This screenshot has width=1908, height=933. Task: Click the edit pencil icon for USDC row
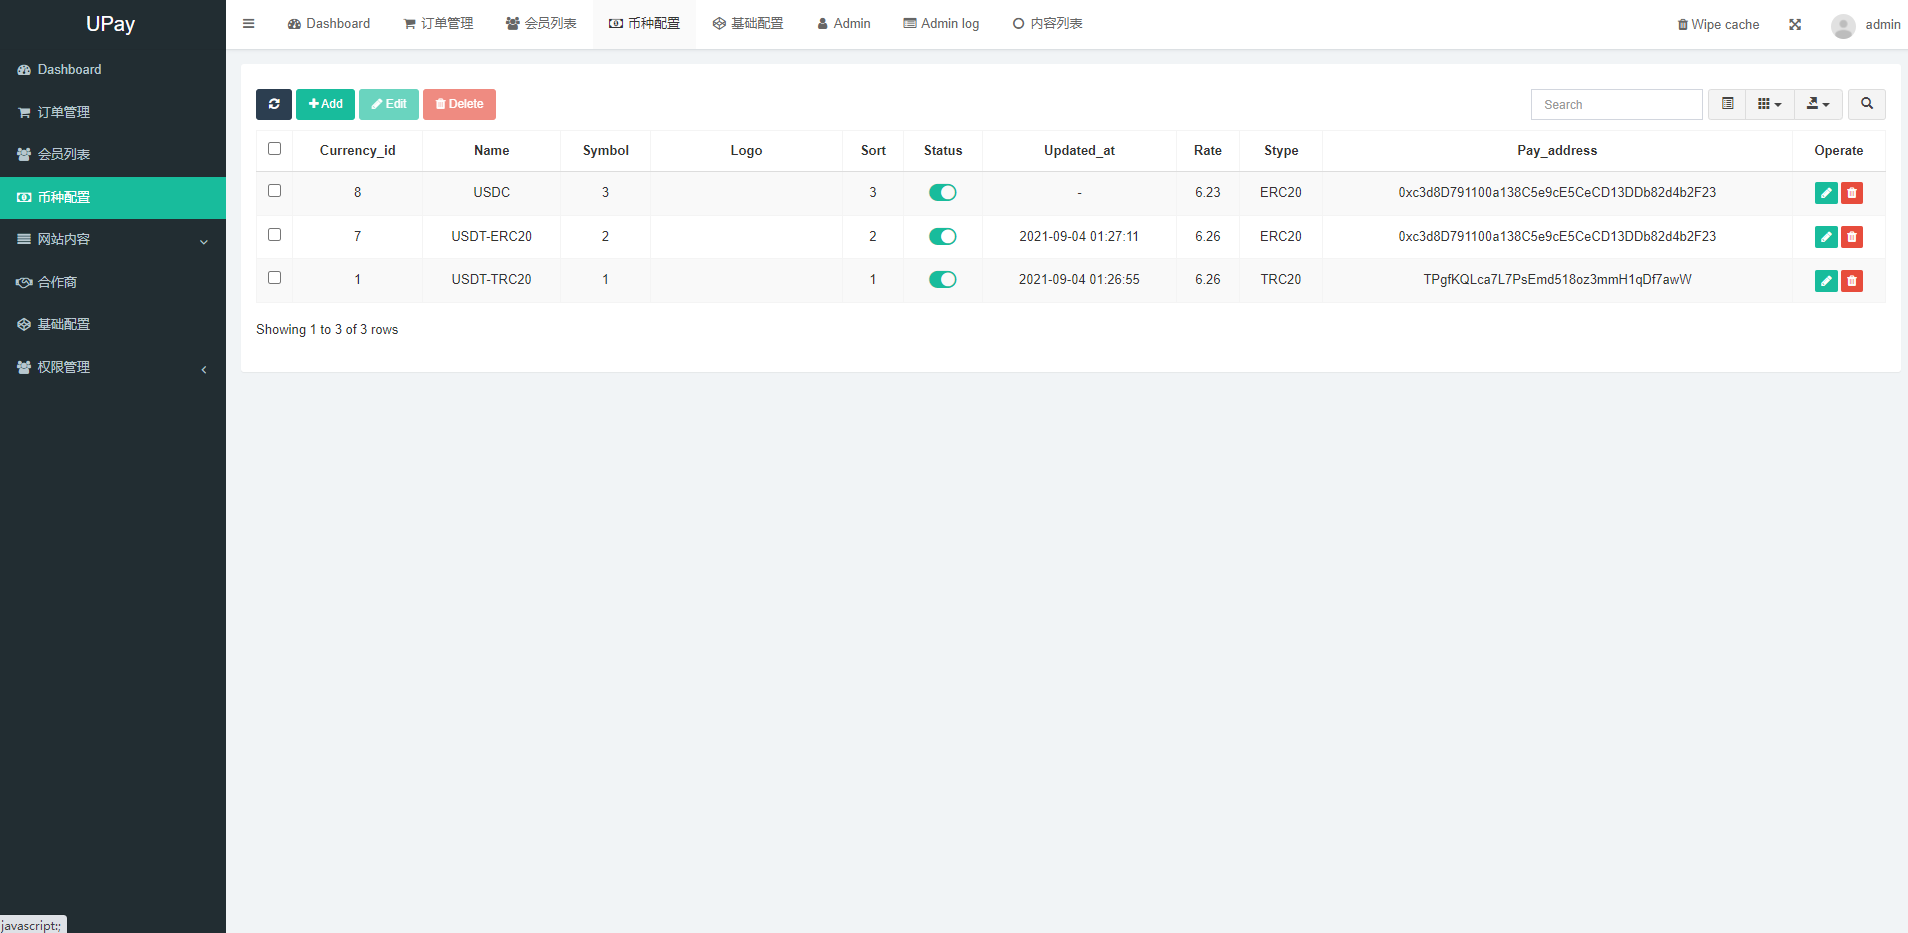pos(1826,193)
